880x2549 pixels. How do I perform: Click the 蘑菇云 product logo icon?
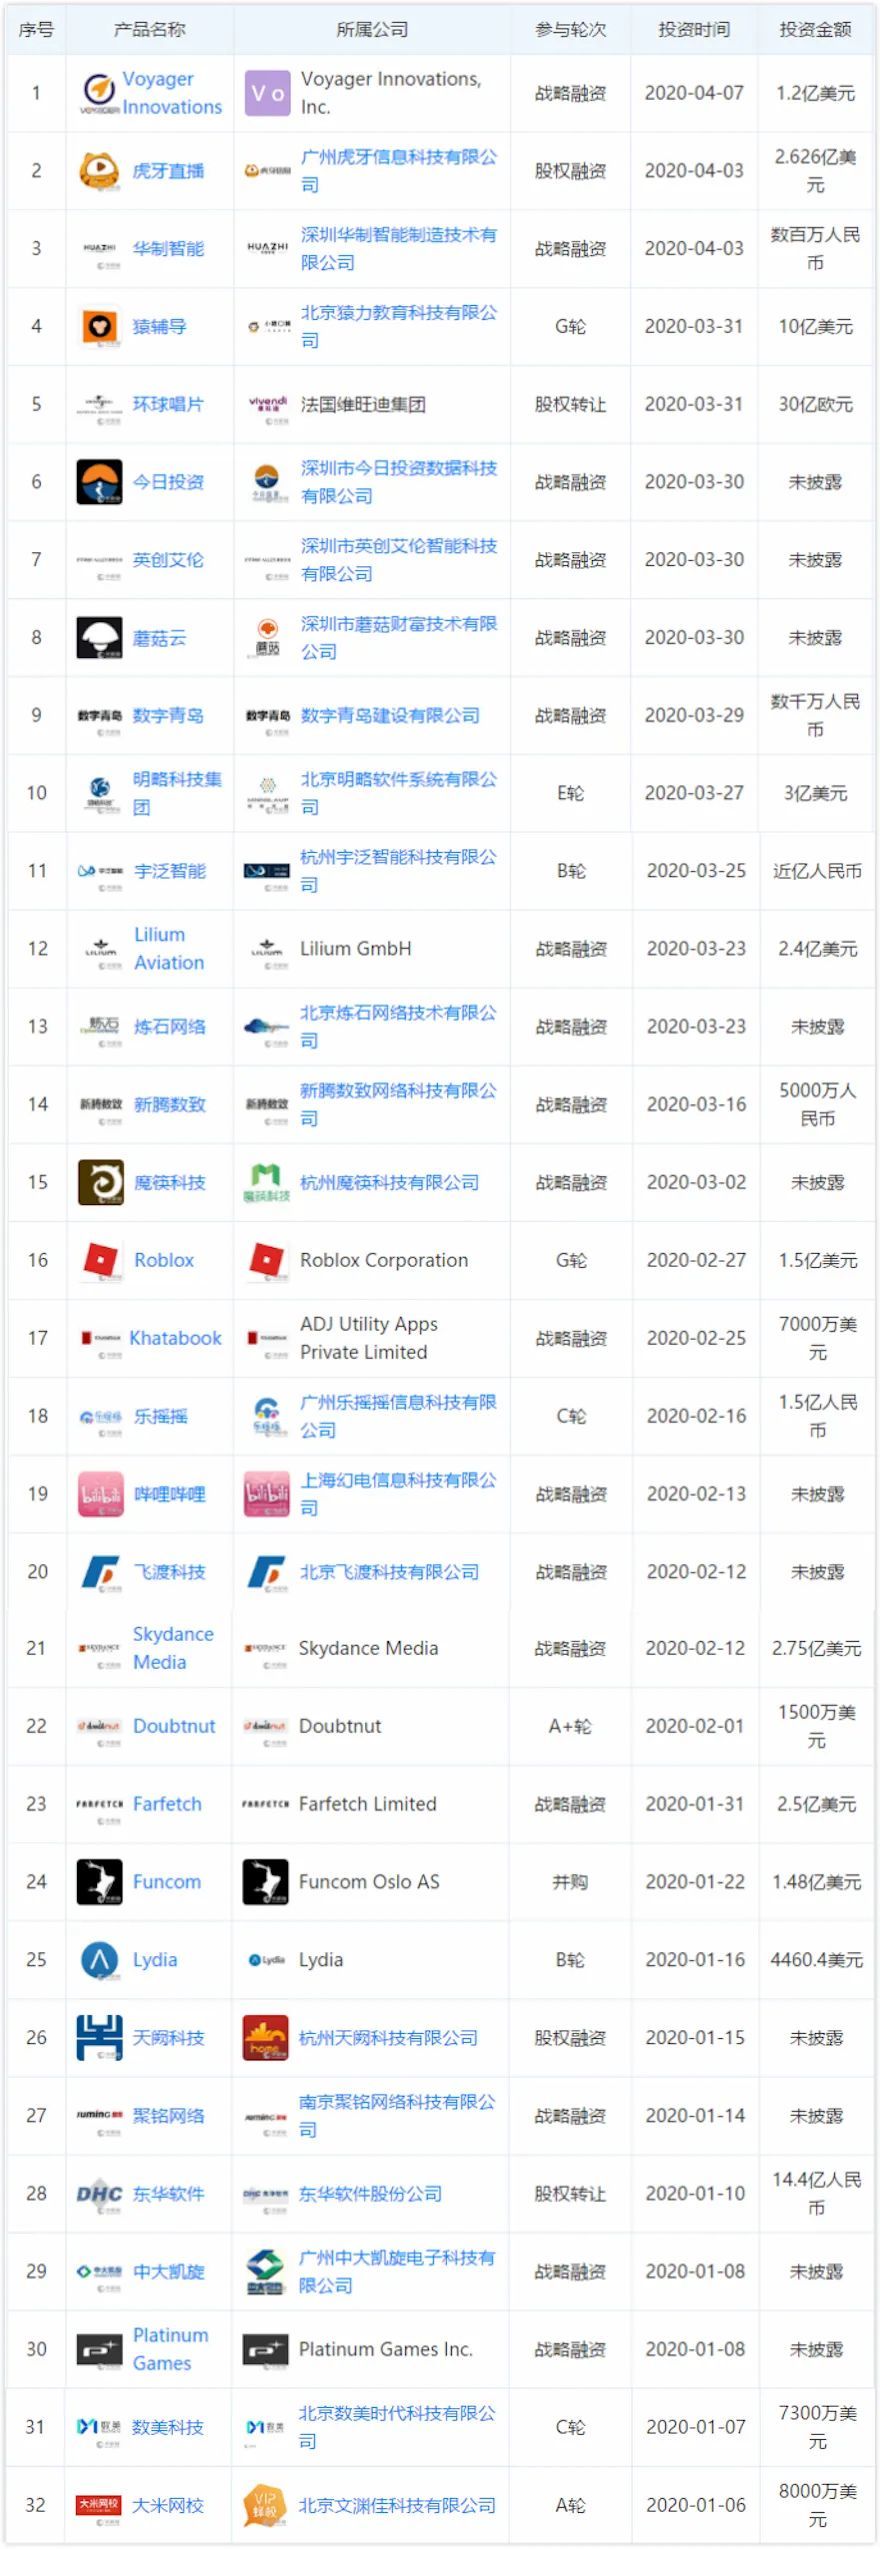coord(99,638)
